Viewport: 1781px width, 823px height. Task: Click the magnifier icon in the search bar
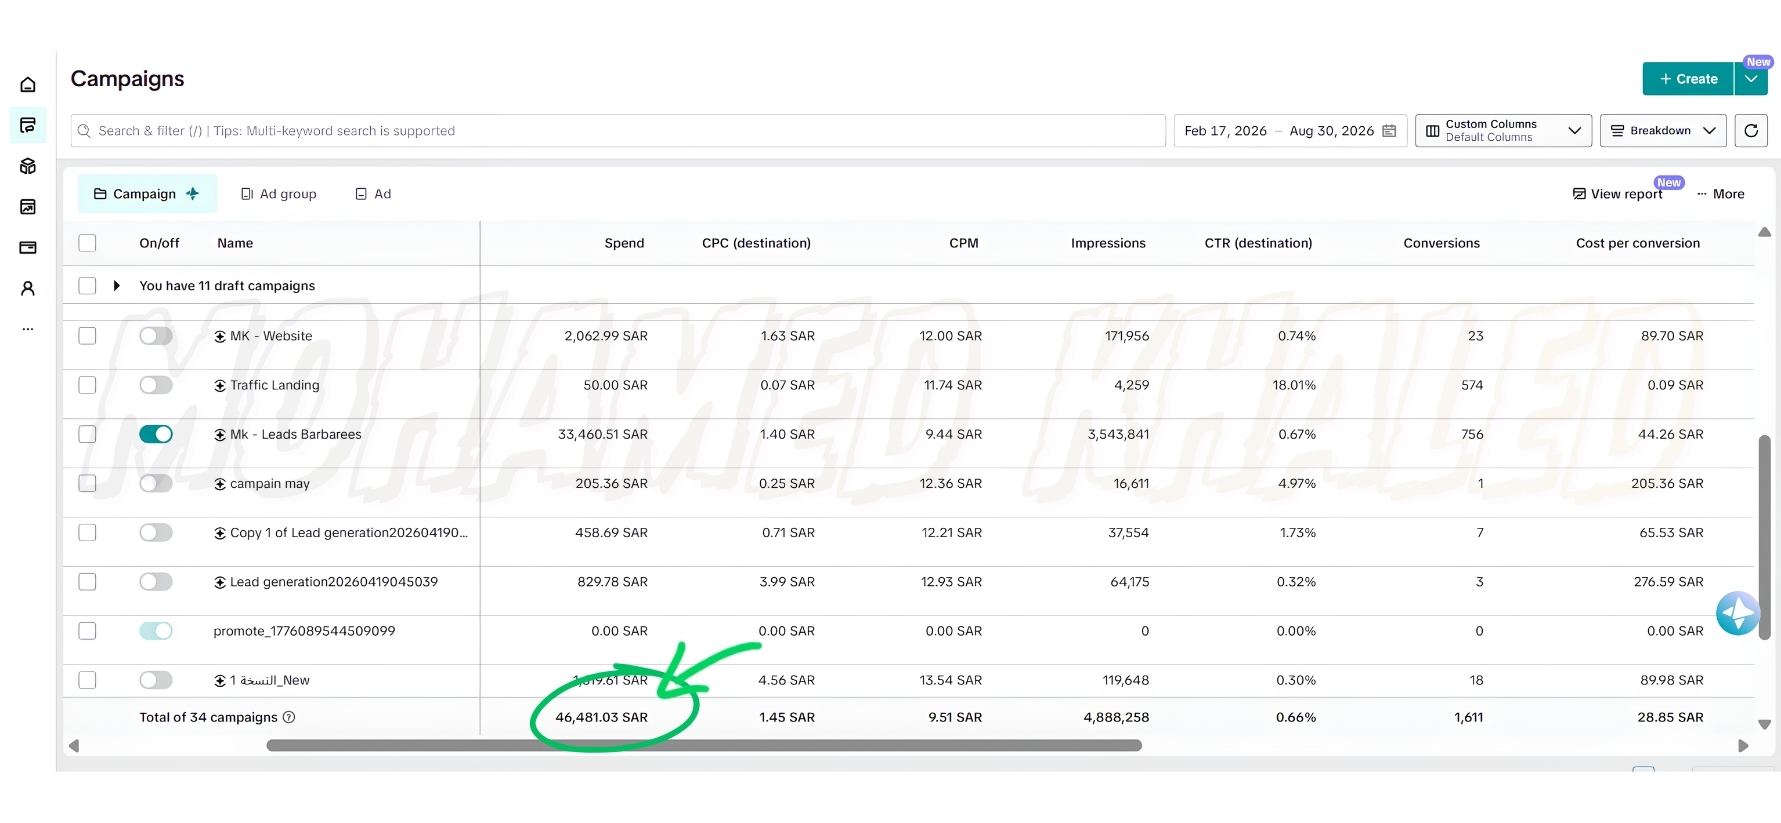(x=84, y=131)
